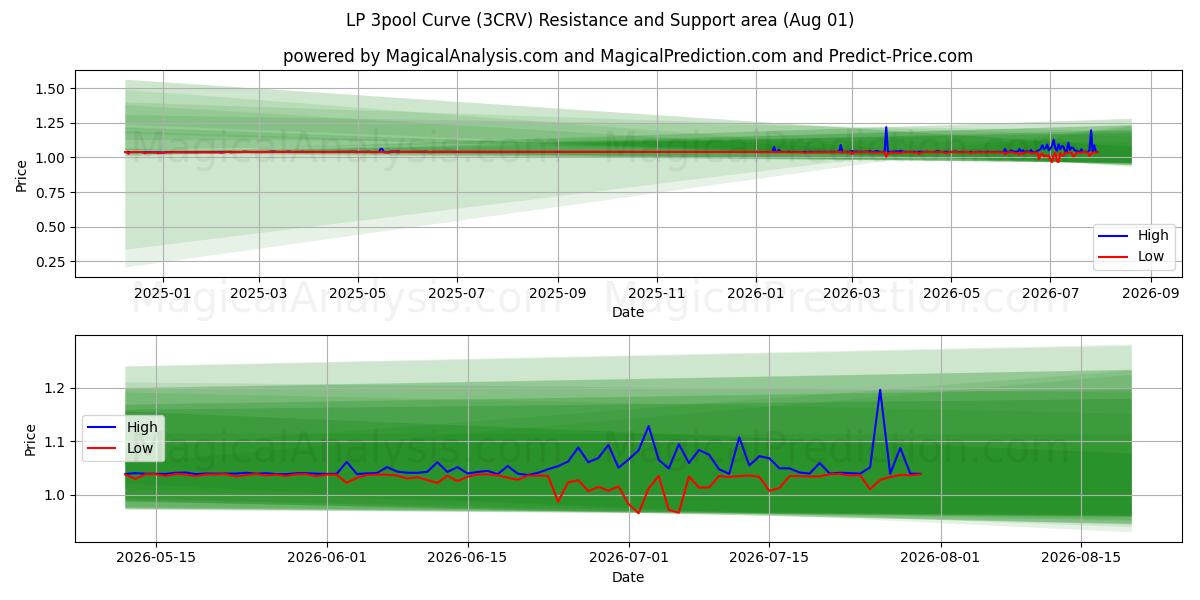The width and height of the screenshot is (1200, 600).
Task: Click the 'powered by MagicalAnalysis.com' subtitle
Action: [628, 56]
